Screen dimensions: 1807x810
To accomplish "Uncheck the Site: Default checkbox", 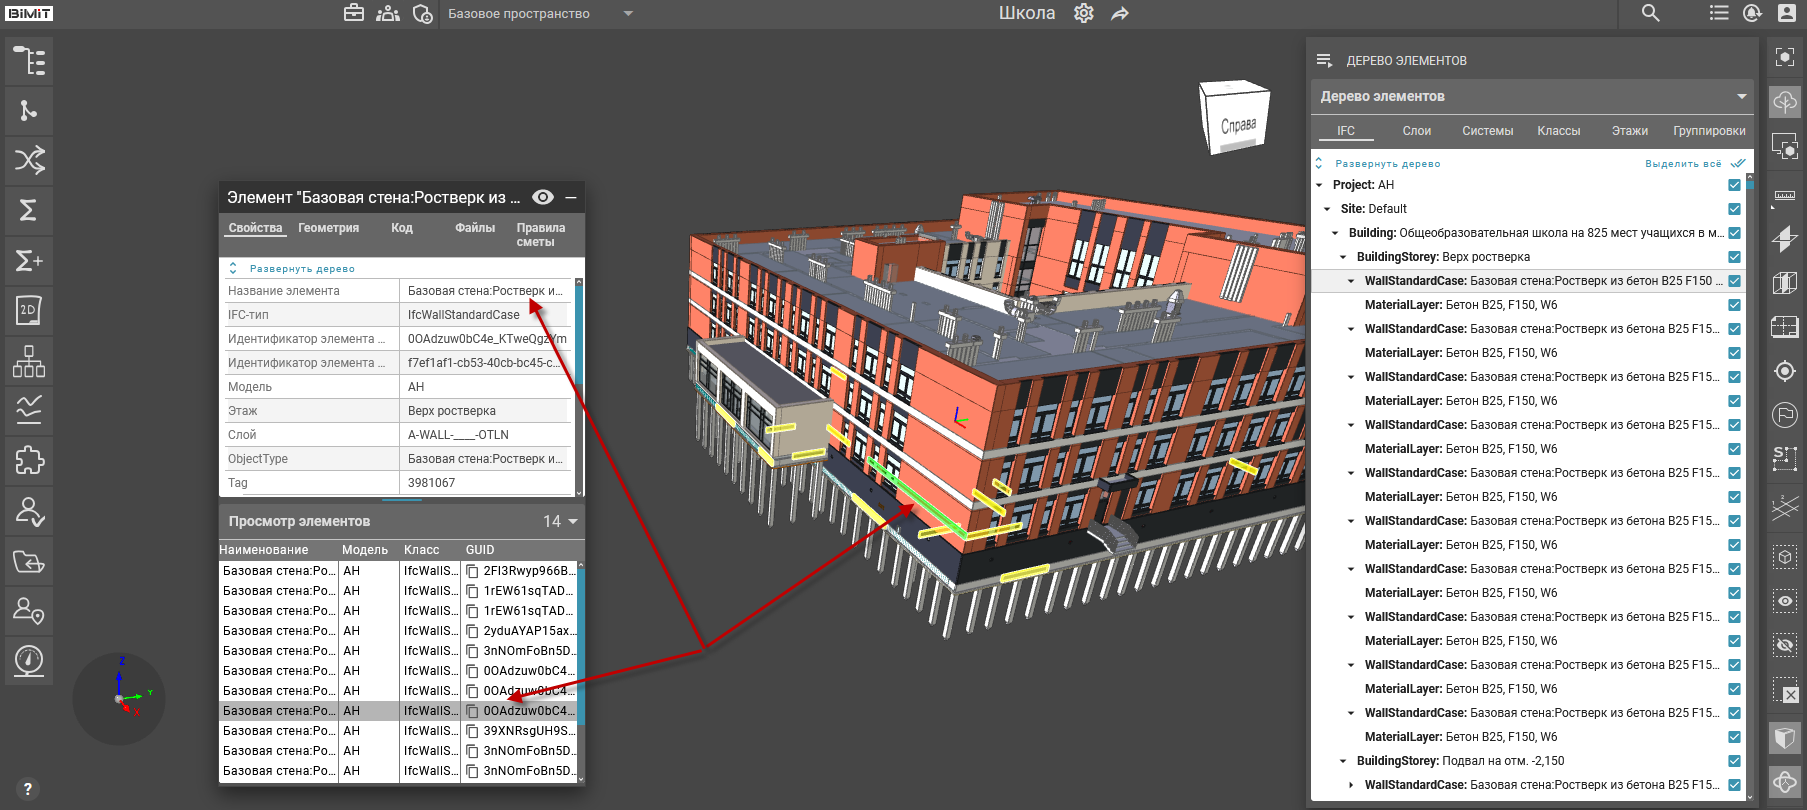I will [x=1734, y=209].
